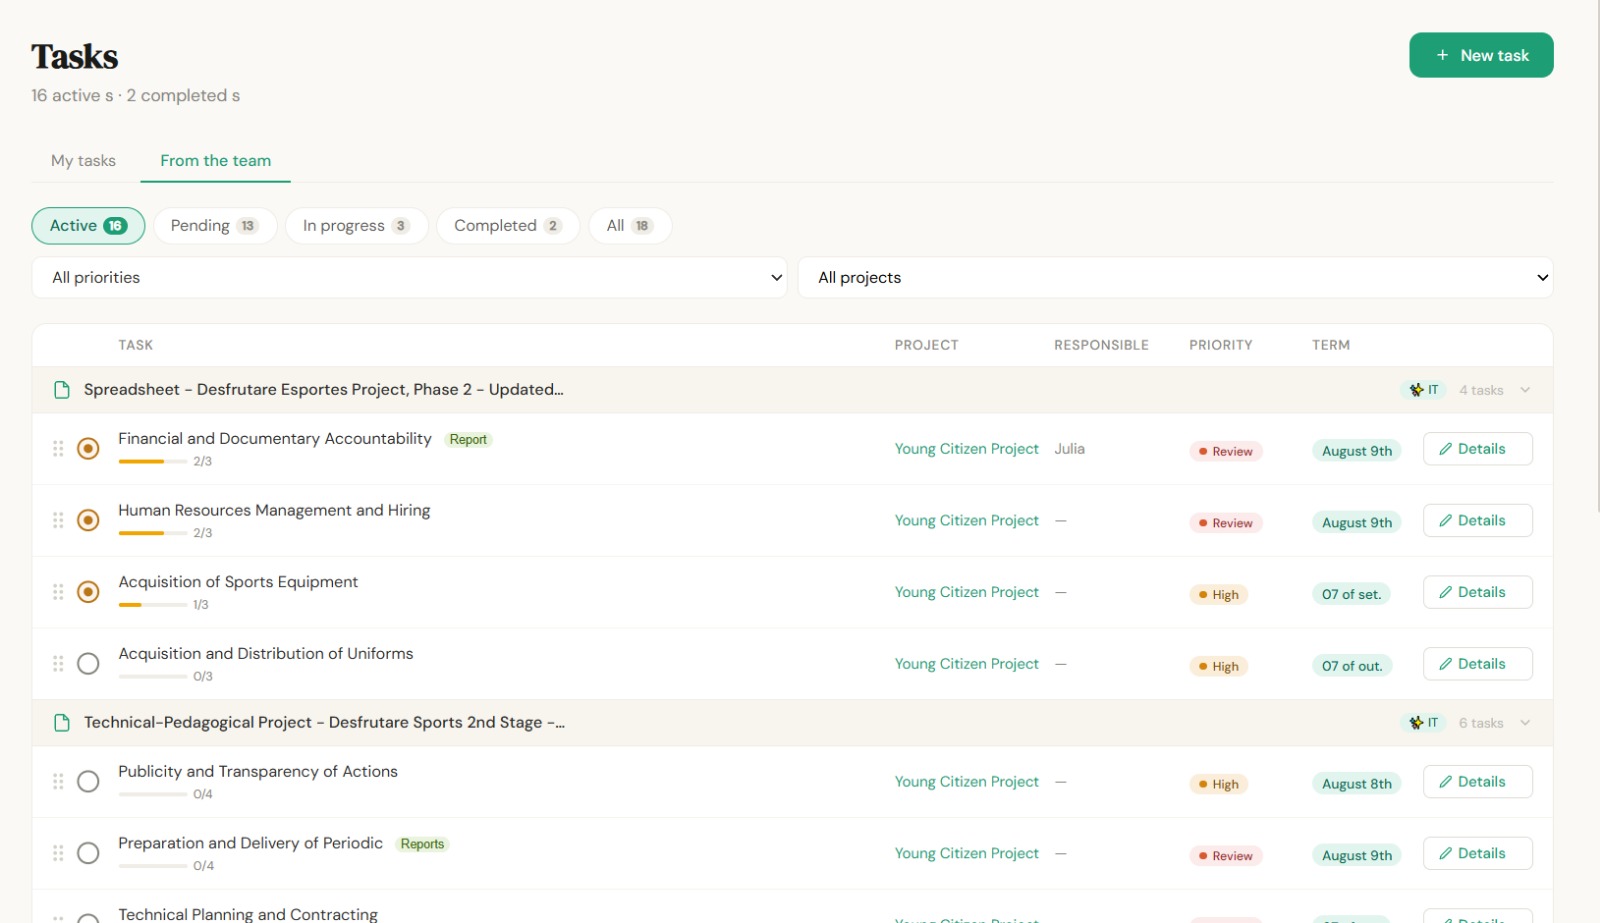1600x923 pixels.
Task: Create a New task
Action: click(1481, 55)
